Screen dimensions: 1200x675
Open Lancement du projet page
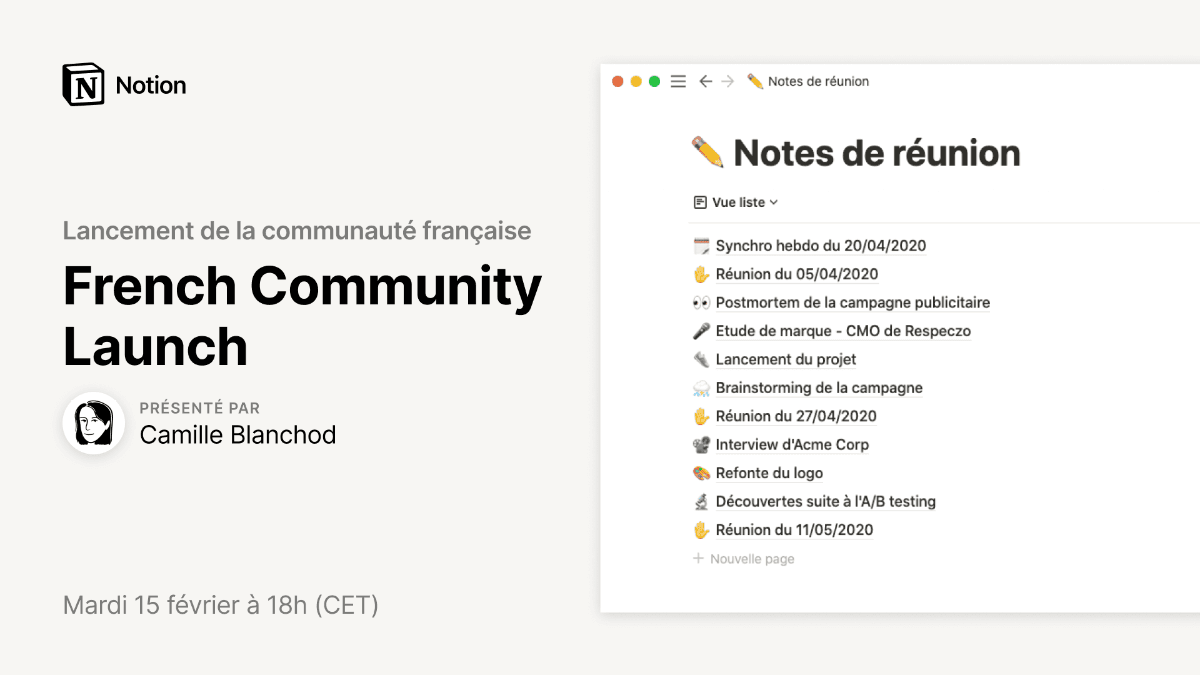tap(786, 360)
